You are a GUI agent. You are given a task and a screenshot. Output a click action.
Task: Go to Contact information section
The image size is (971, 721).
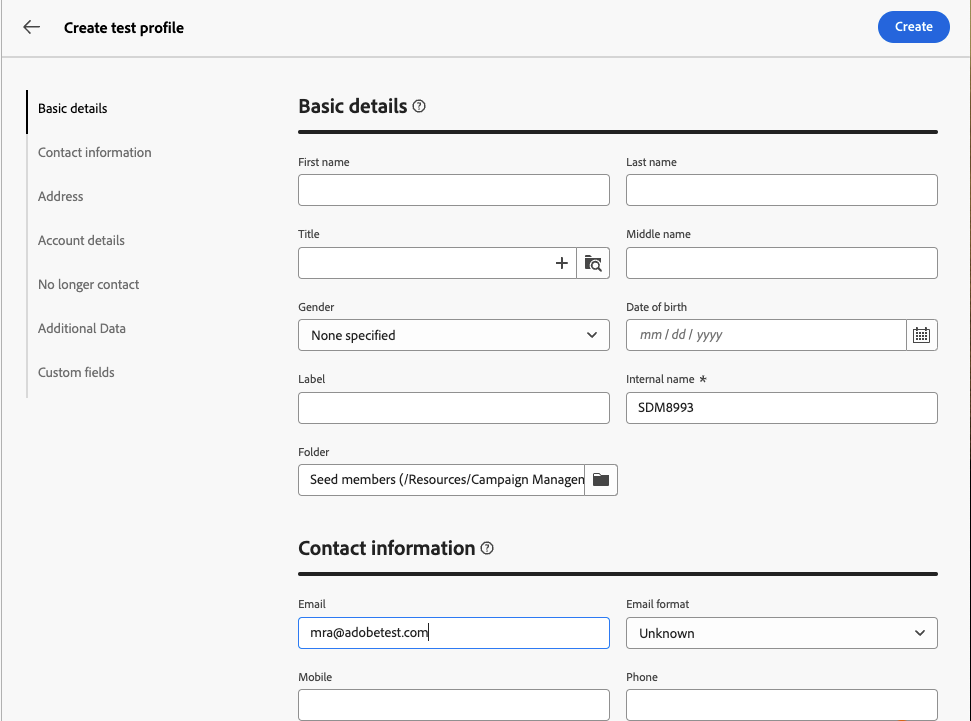pos(95,153)
